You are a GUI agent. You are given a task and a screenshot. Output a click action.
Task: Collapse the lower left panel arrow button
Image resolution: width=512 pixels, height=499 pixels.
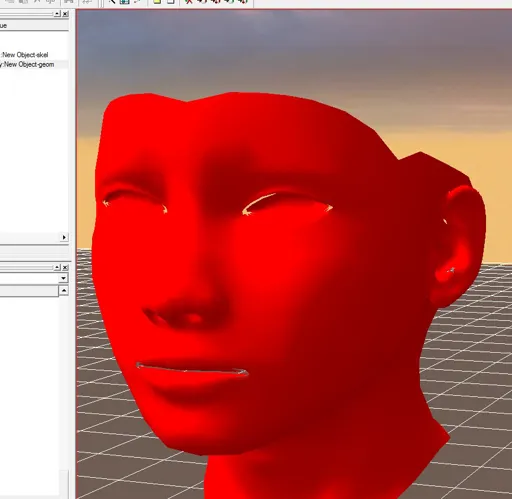[57, 267]
